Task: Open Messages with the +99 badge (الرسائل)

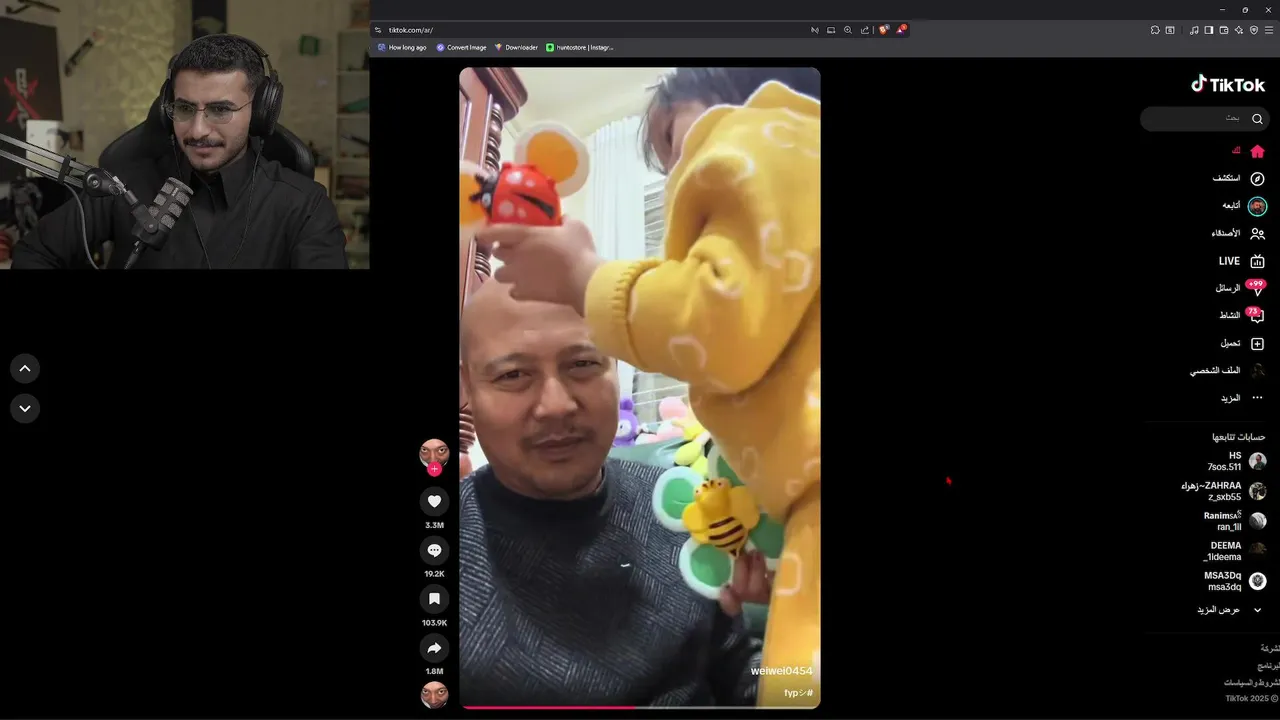Action: [x=1257, y=288]
